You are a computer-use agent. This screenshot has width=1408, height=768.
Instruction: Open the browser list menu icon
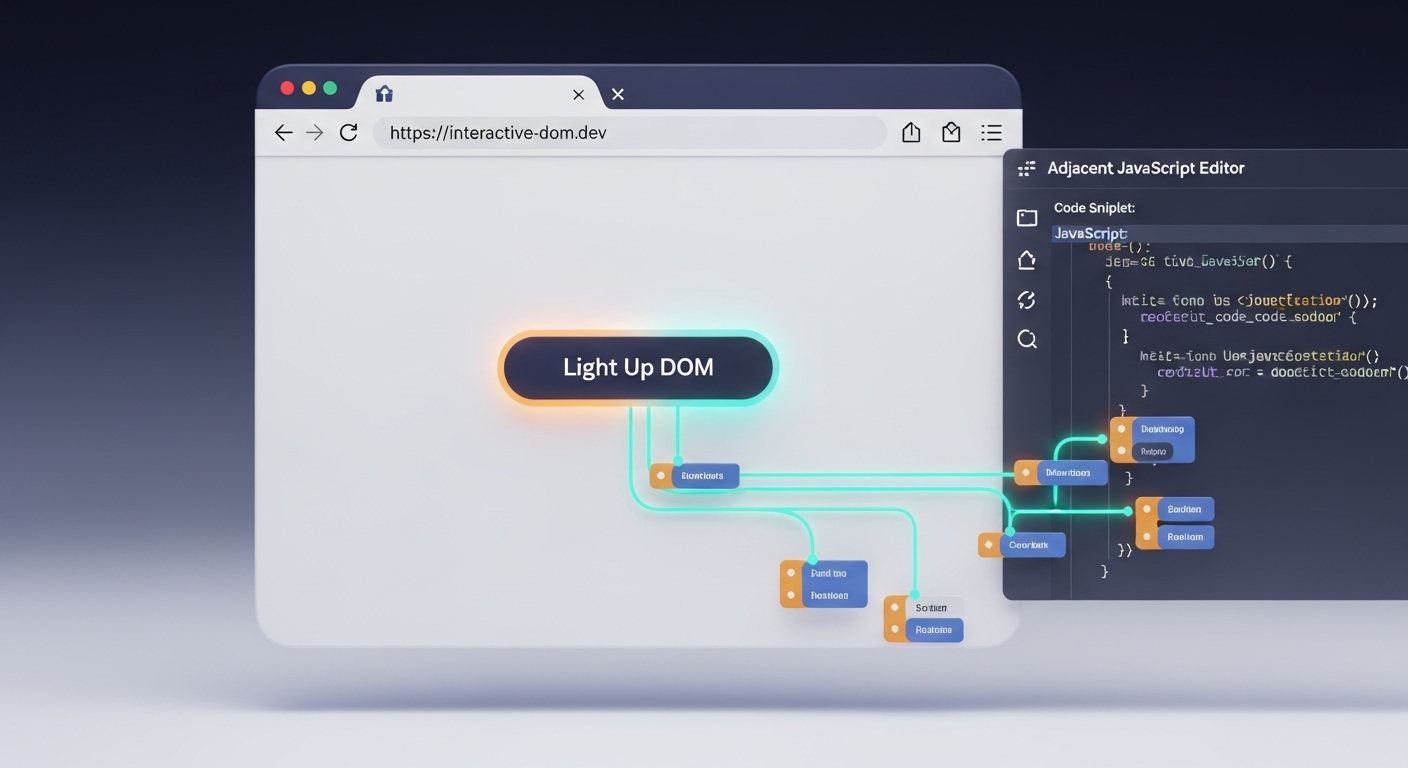point(991,133)
